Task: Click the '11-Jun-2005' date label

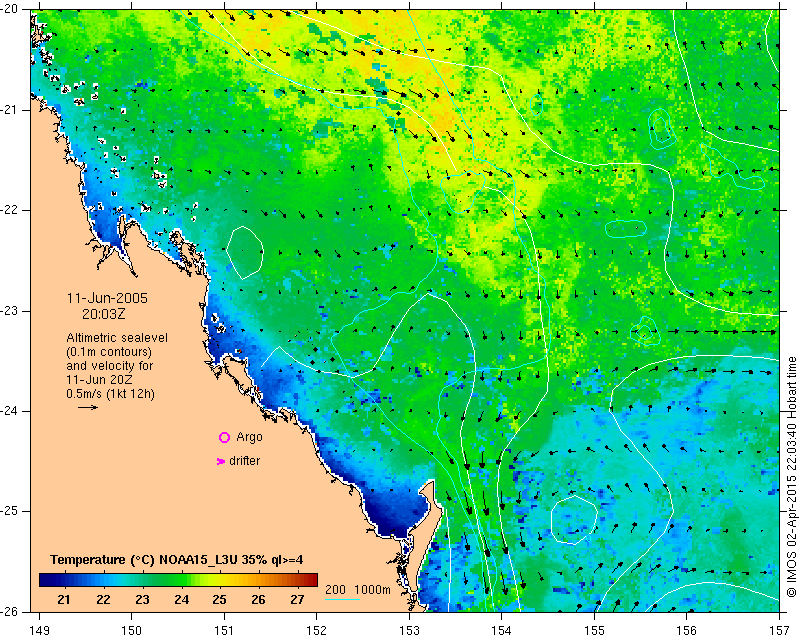Action: (107, 298)
